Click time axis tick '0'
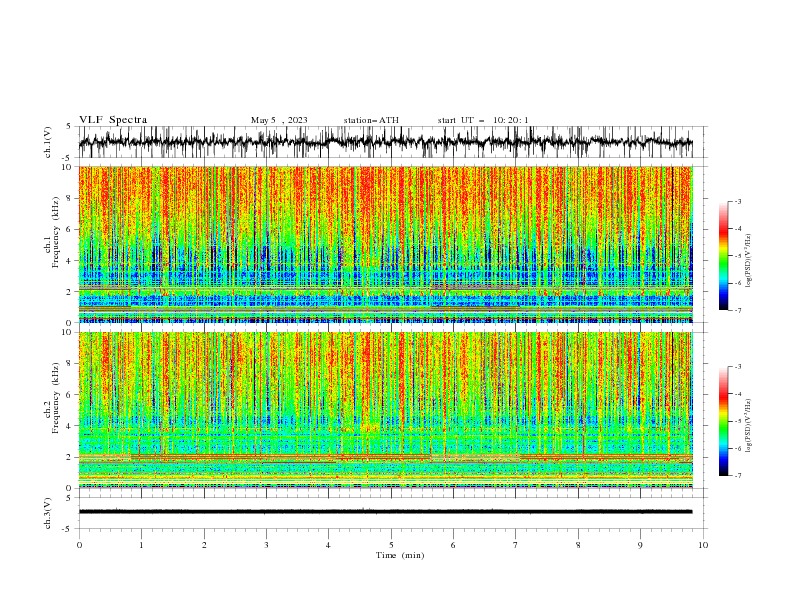Image resolution: width=792 pixels, height=612 pixels. [x=79, y=545]
